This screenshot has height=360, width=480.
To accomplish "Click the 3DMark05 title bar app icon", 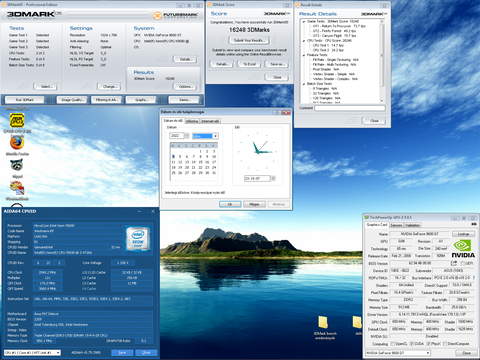I will point(4,5).
